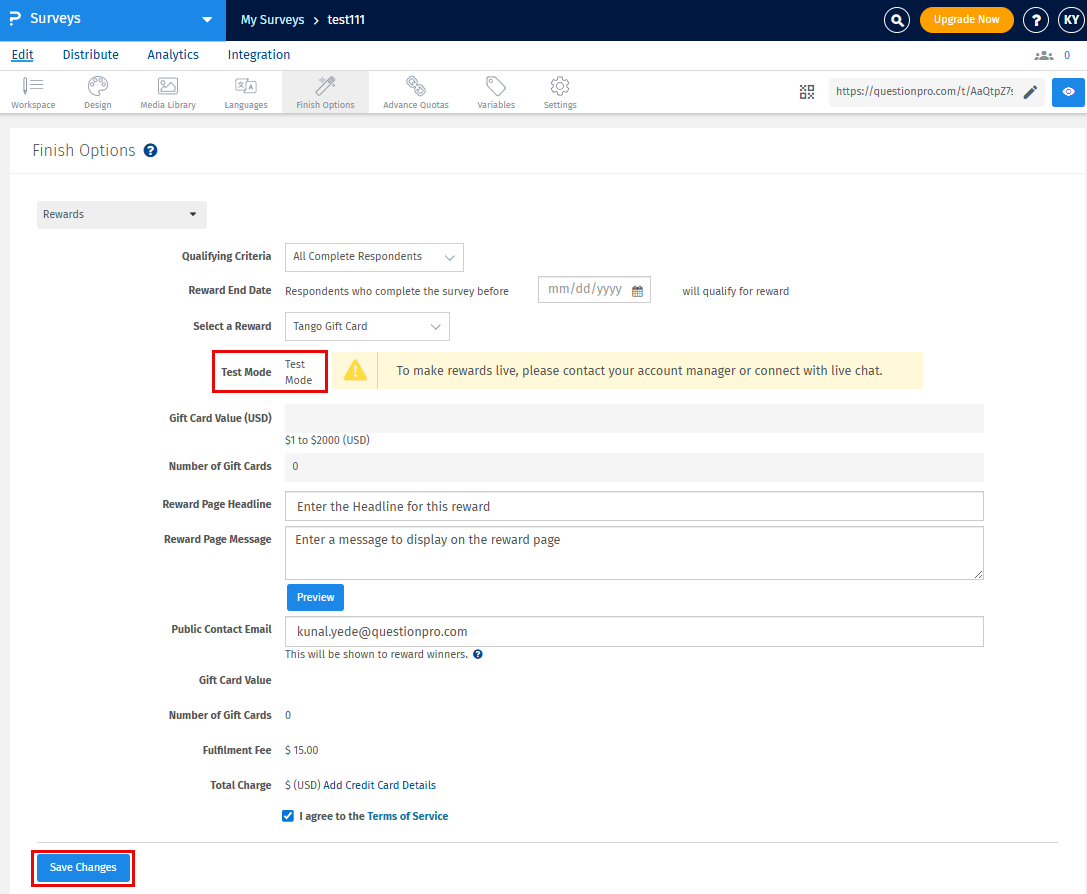Open the Select a Reward dropdown
The height and width of the screenshot is (894, 1087).
click(367, 326)
